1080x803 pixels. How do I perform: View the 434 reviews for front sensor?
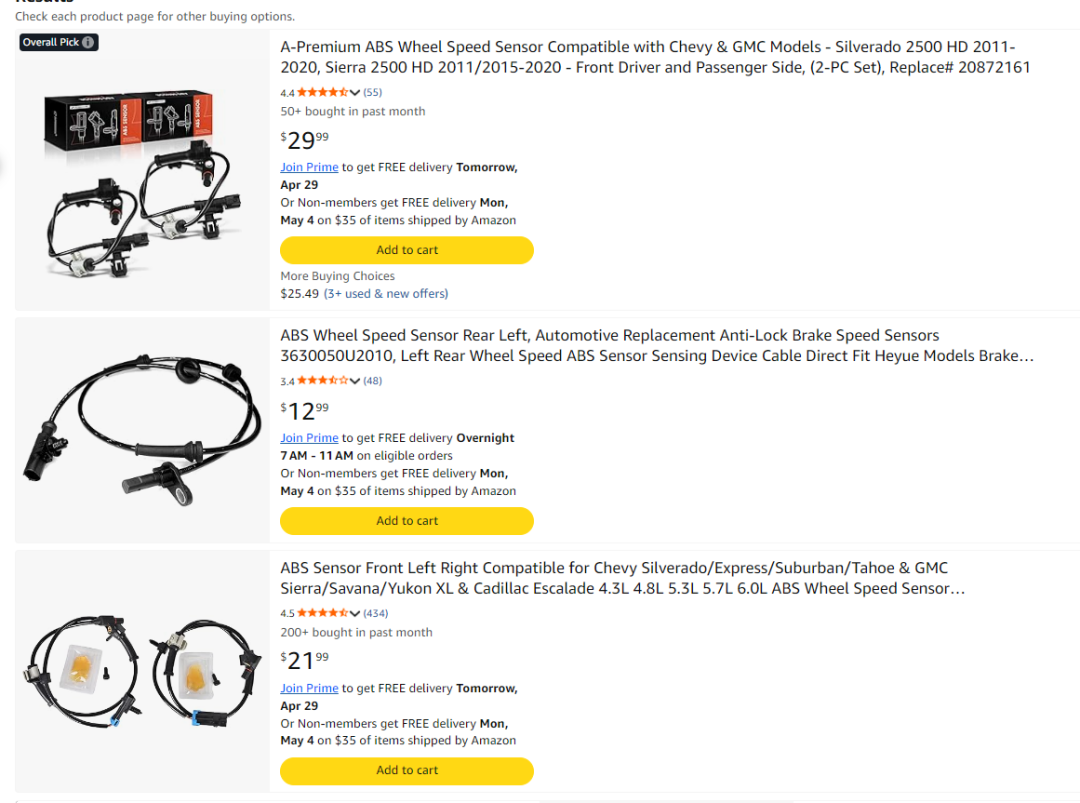(x=375, y=613)
